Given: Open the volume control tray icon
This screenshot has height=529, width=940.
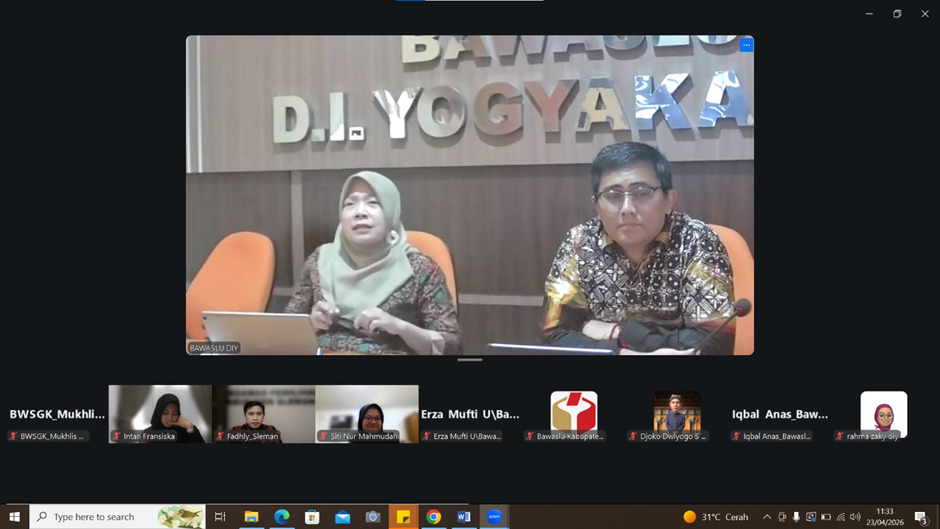Looking at the screenshot, I should pos(855,516).
